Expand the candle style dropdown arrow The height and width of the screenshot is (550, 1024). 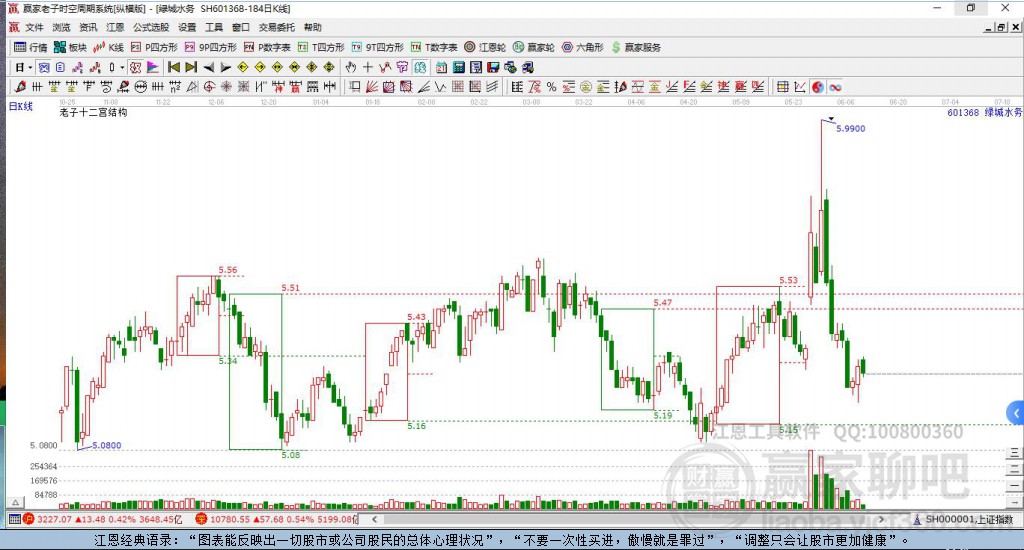(122, 67)
